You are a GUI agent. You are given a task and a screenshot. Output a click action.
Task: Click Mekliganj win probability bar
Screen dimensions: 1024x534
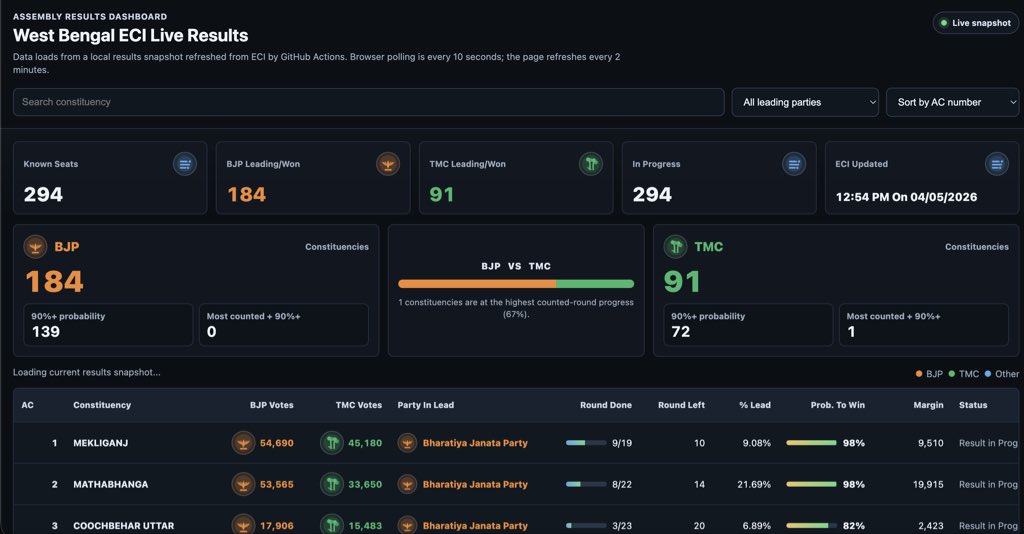click(811, 443)
